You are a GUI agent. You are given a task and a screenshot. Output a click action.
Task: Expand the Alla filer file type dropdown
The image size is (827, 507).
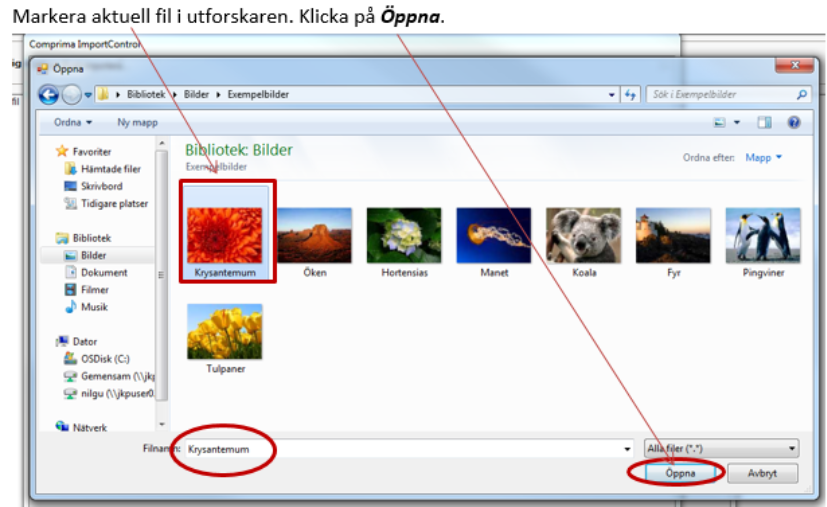[x=721, y=448]
